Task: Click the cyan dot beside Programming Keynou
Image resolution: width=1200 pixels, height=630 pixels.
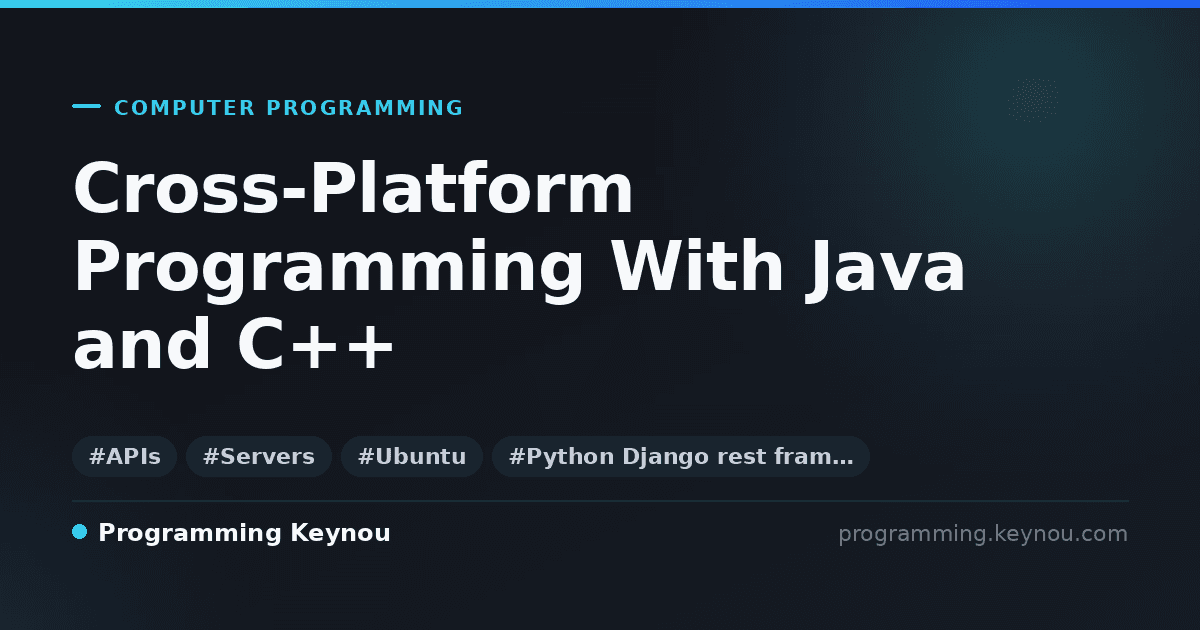Action: [80, 532]
